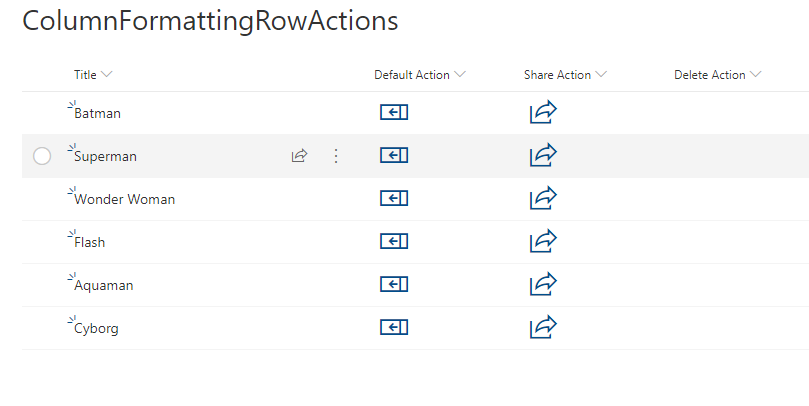
Task: Click the Default Action icon for Aquaman
Action: click(394, 285)
